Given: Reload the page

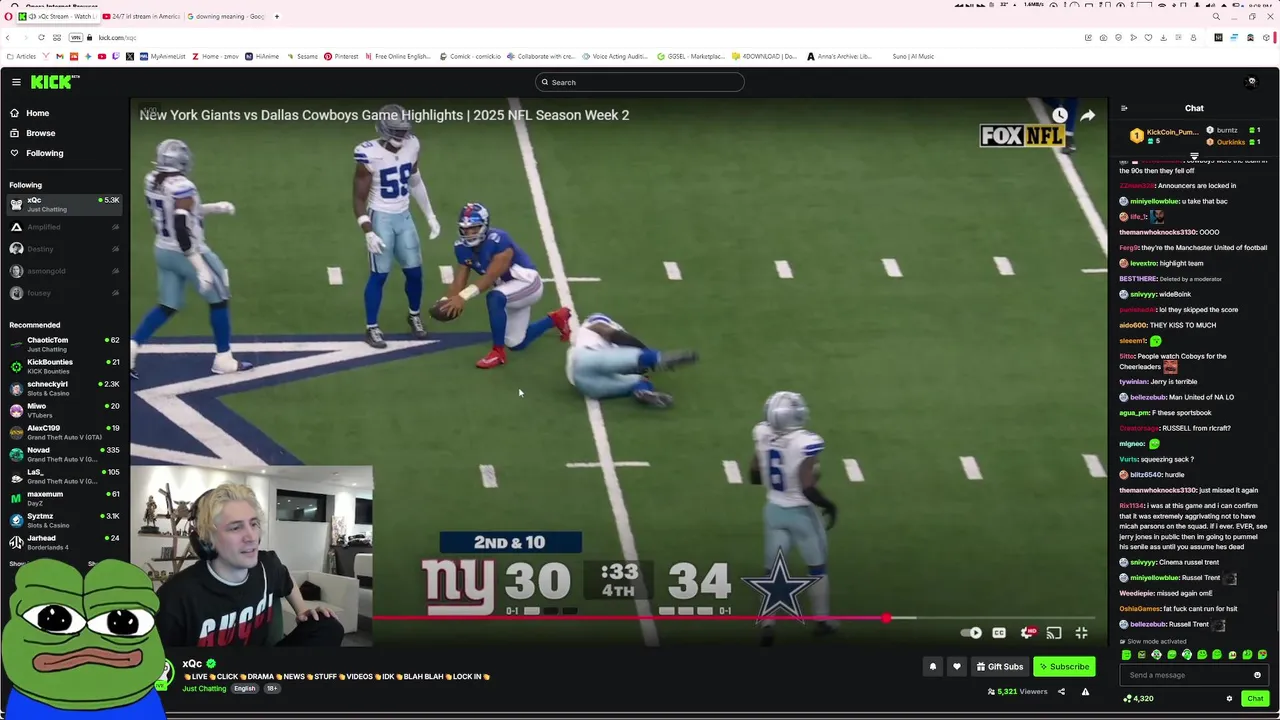Looking at the screenshot, I should coord(40,38).
